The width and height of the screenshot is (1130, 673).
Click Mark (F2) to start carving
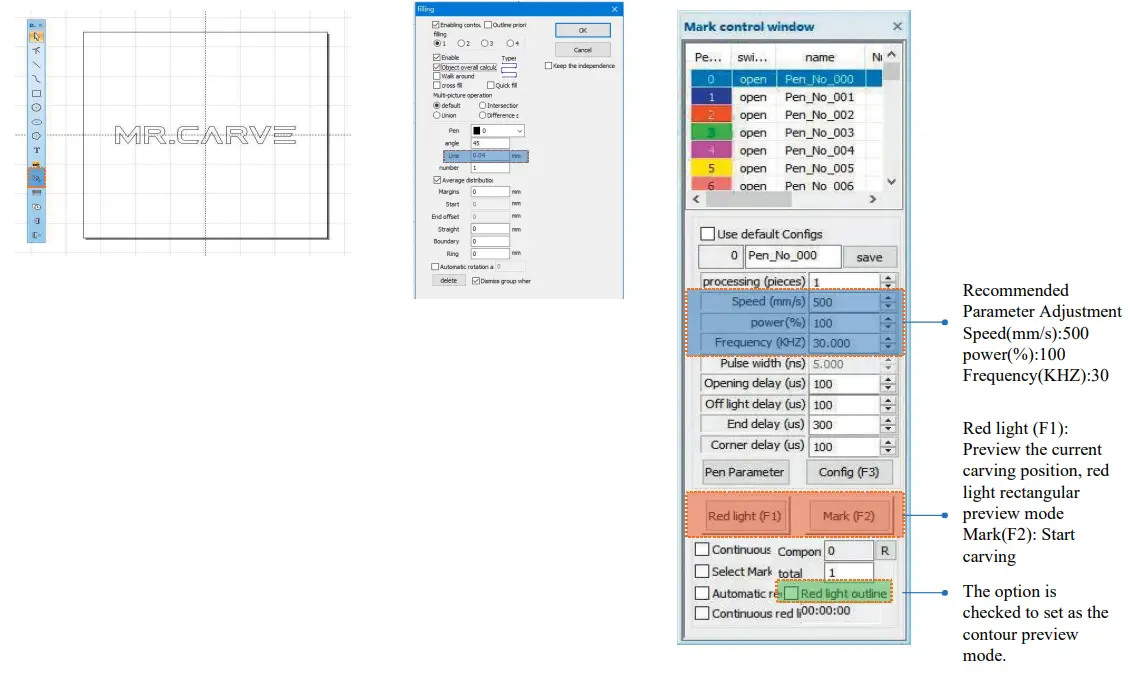[848, 516]
